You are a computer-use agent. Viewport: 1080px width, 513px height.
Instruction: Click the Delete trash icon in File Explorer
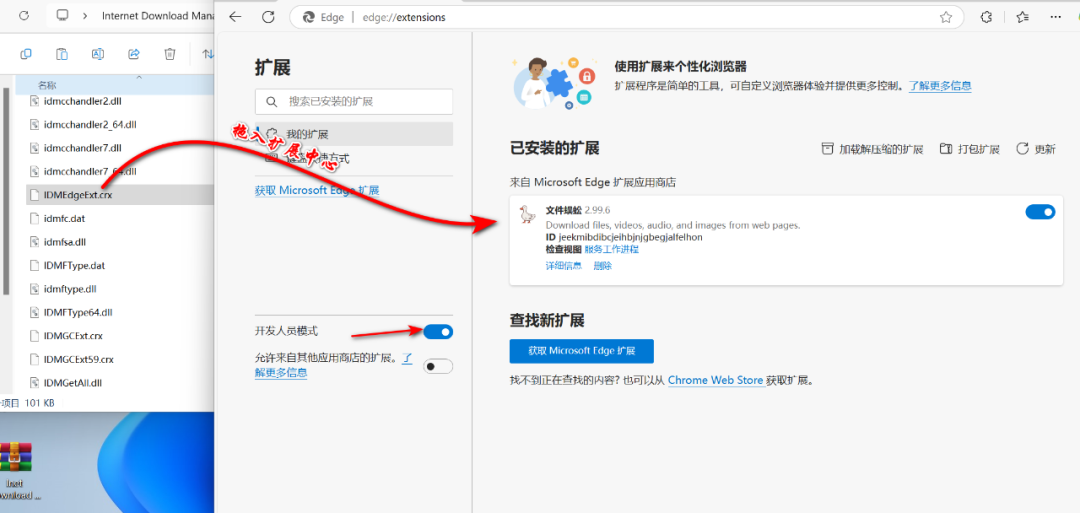coord(170,54)
